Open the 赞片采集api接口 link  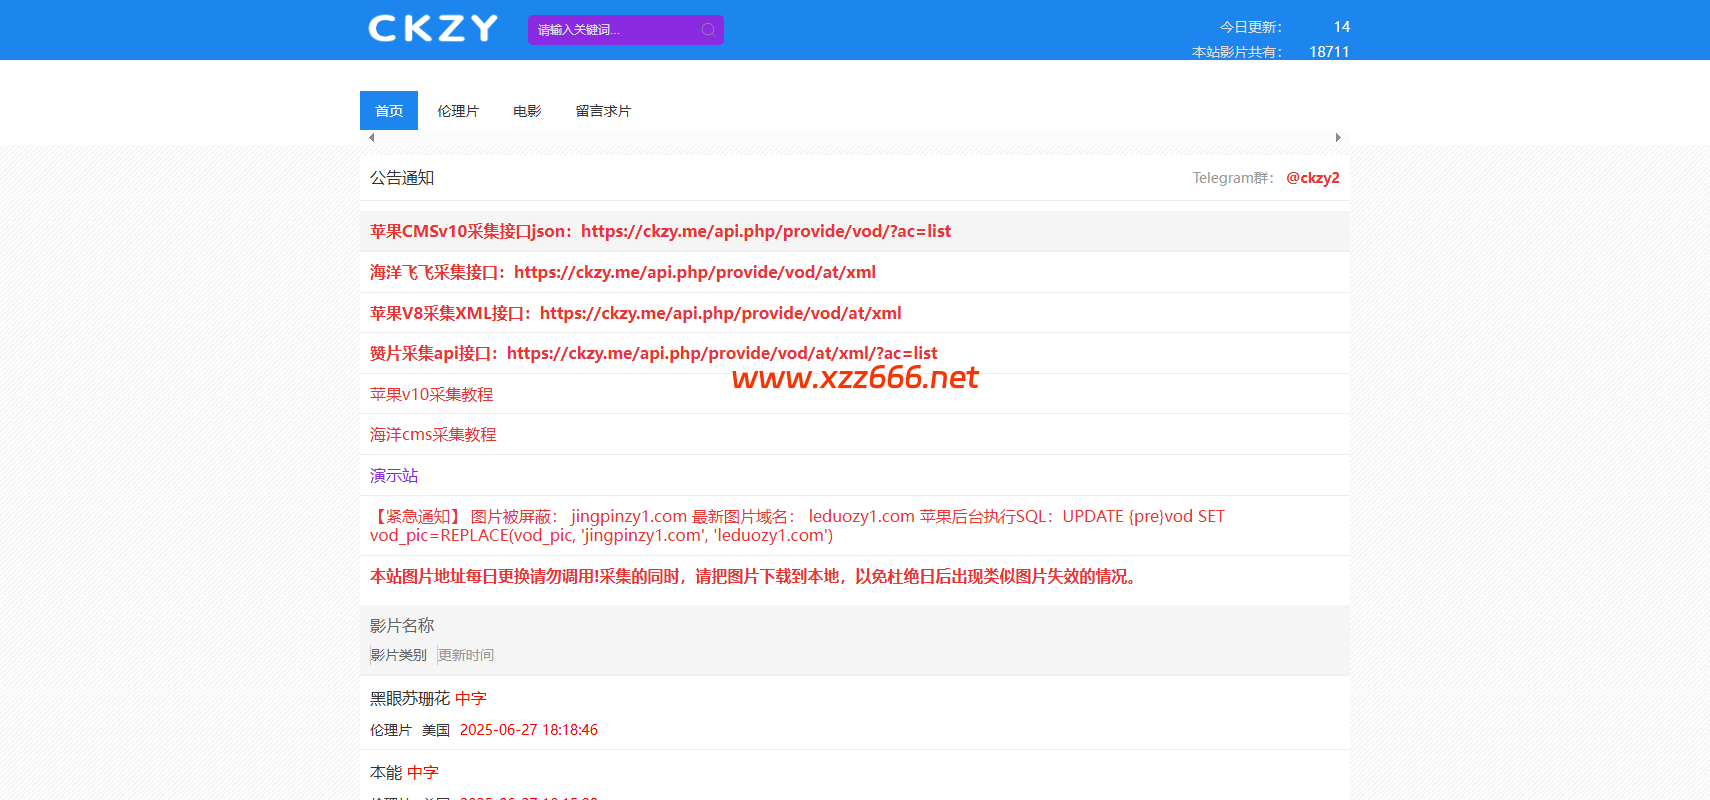point(654,353)
